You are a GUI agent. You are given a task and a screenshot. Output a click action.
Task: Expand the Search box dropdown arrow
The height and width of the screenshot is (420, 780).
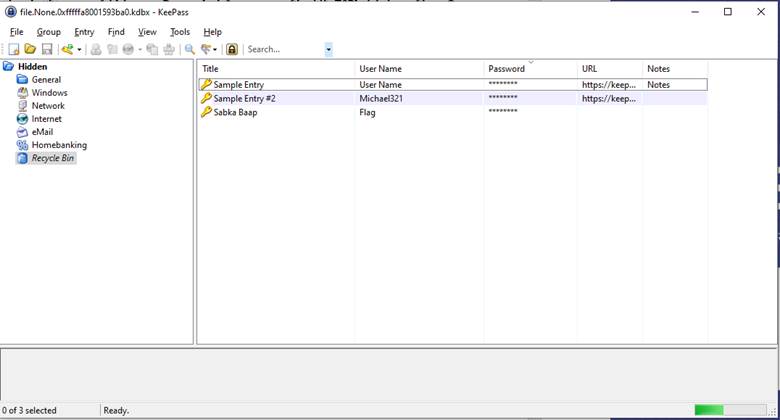click(328, 49)
